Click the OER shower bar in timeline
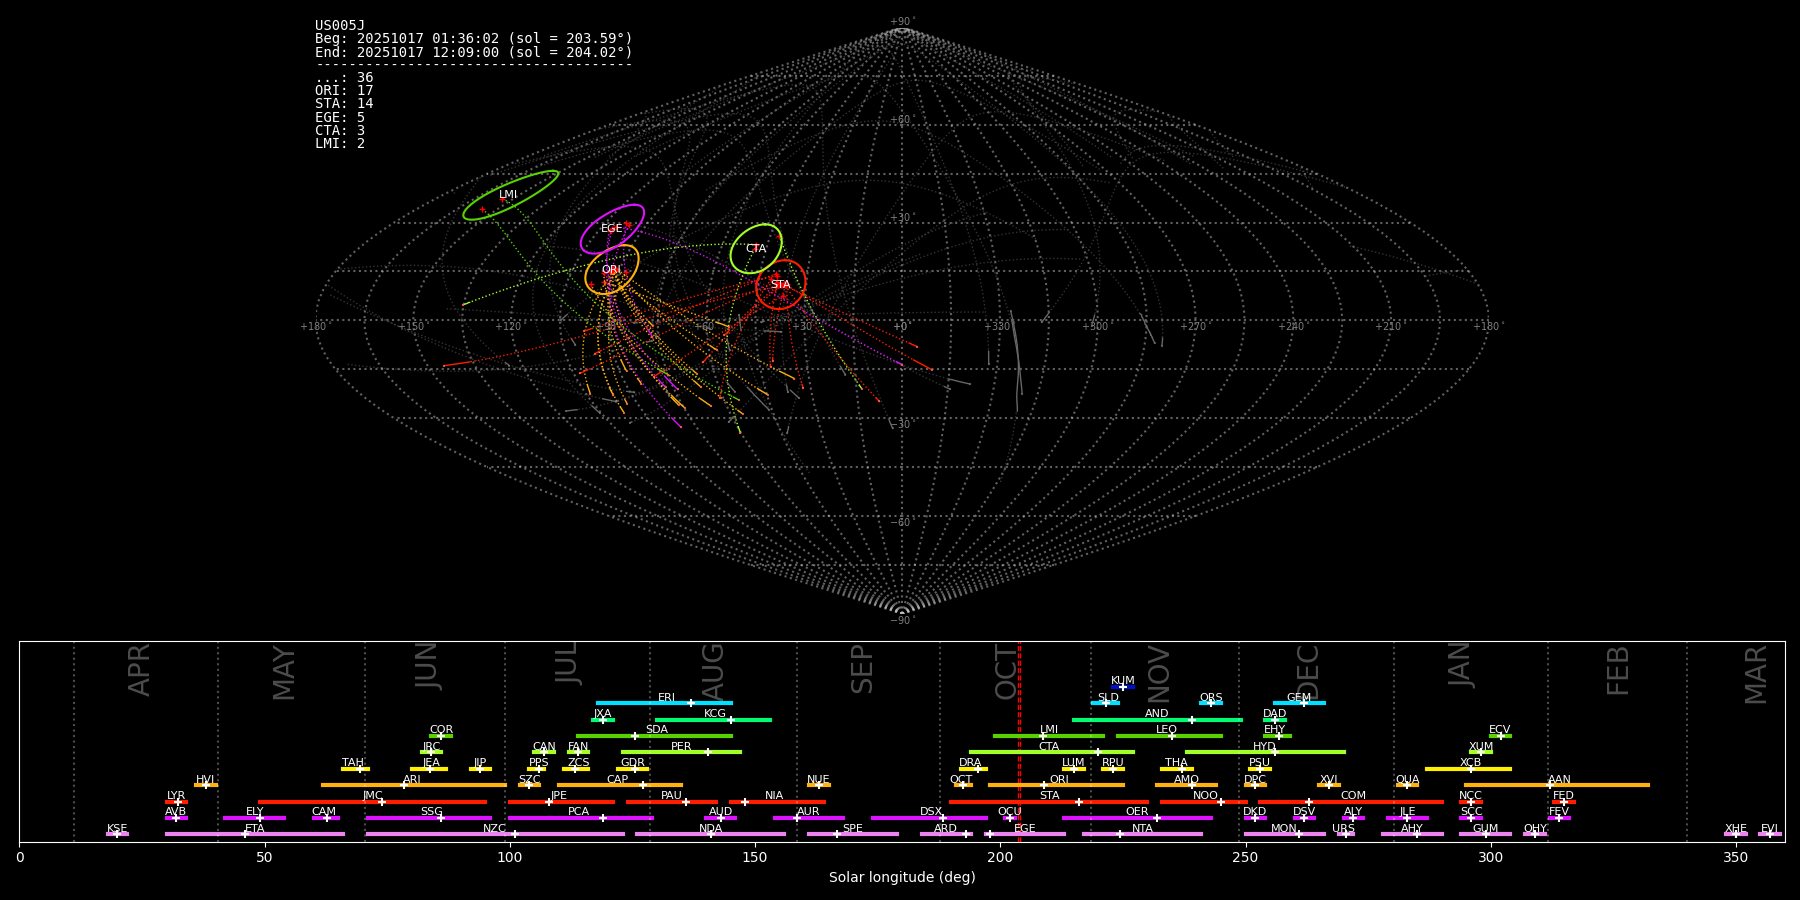This screenshot has width=1800, height=900. 1137,818
